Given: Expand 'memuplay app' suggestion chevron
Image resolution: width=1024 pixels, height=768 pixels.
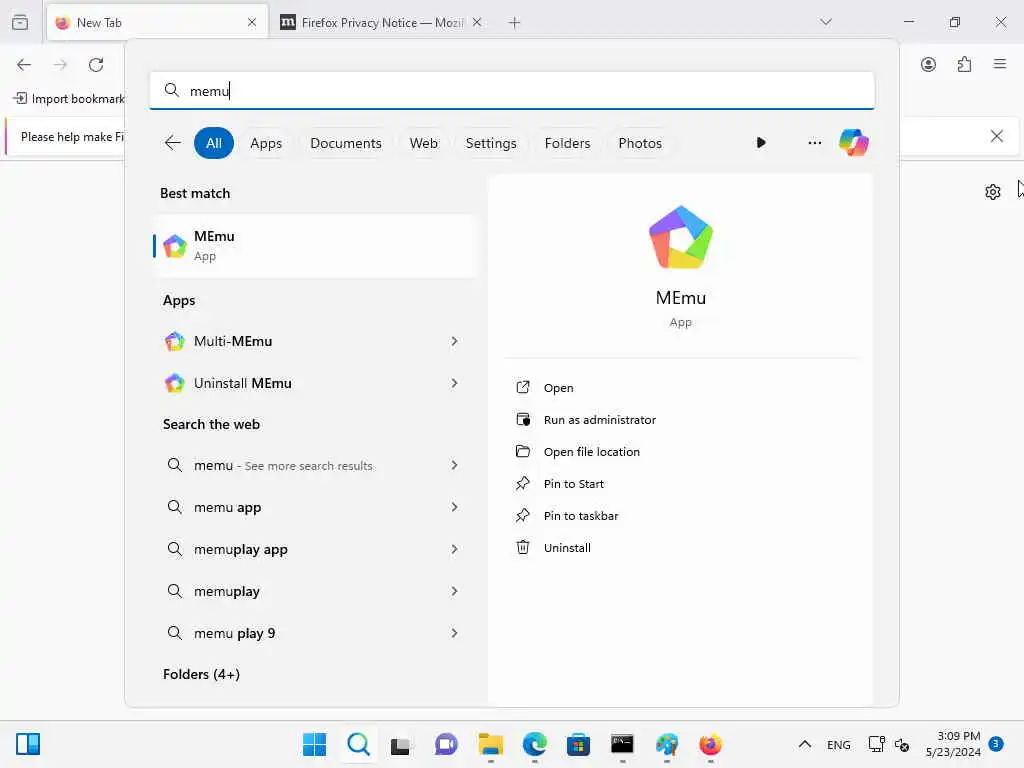Looking at the screenshot, I should pos(454,549).
